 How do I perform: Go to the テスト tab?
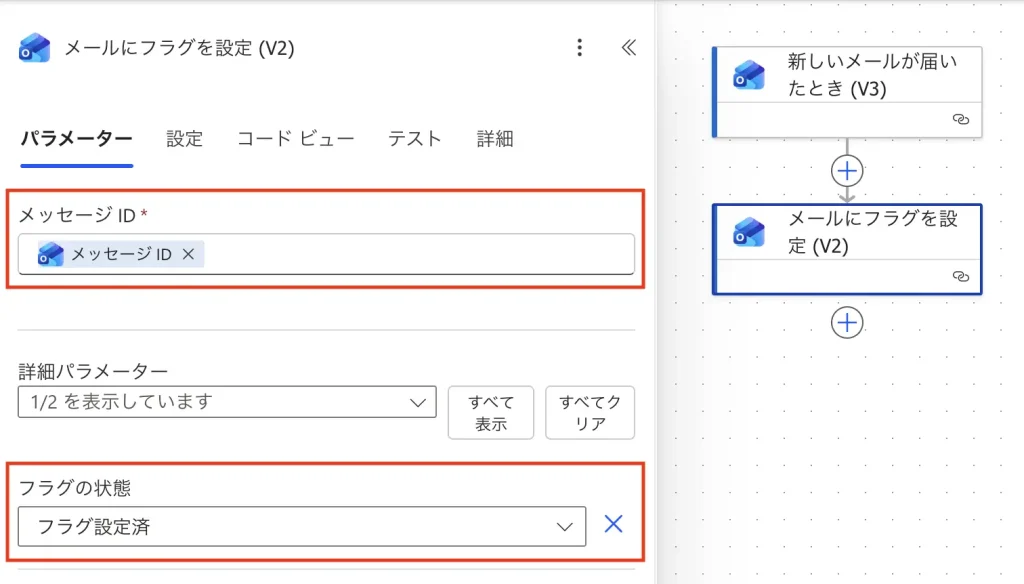415,139
